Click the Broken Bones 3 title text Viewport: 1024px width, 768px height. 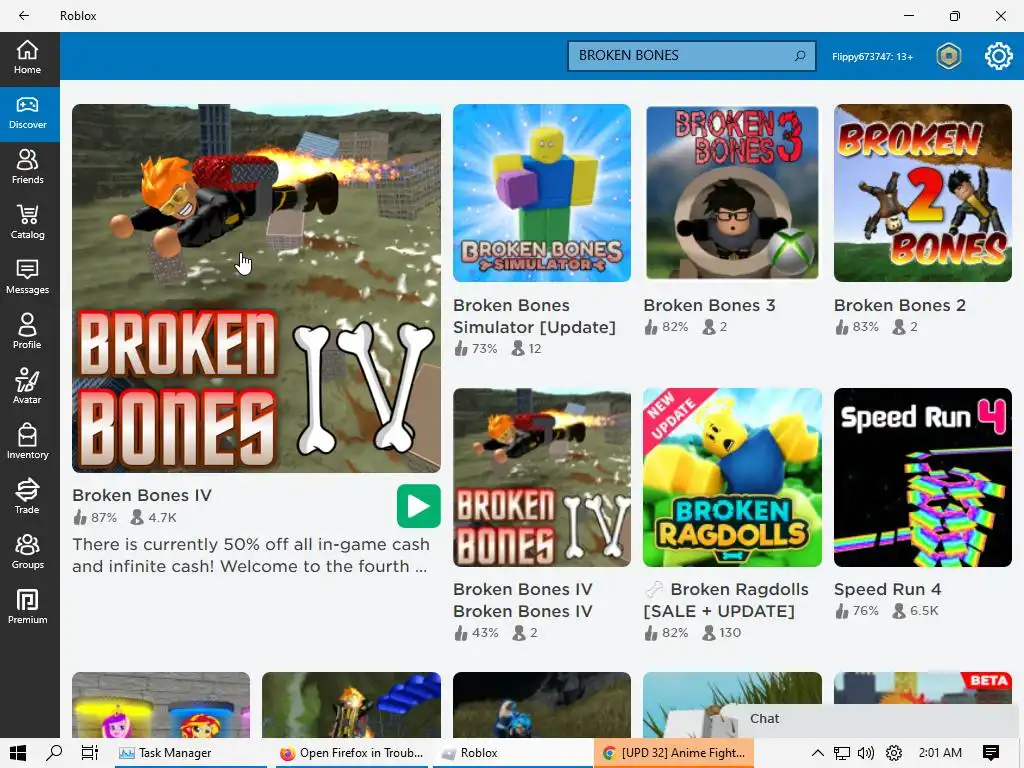click(x=709, y=306)
